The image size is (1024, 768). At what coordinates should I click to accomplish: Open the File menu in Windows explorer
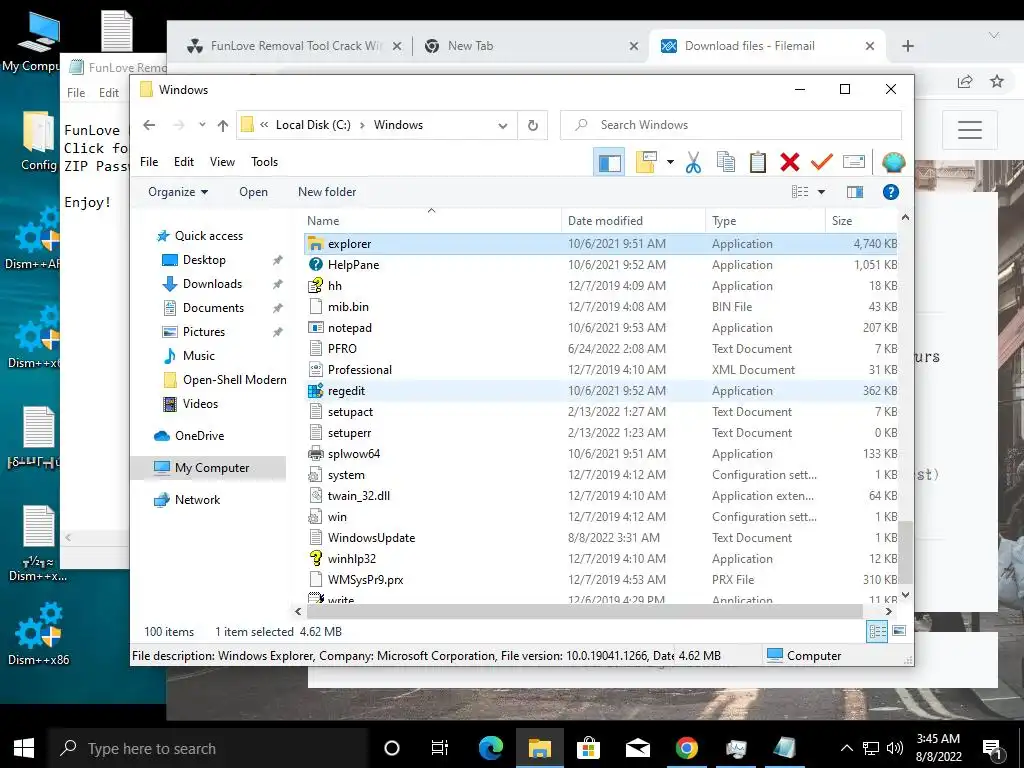(x=149, y=162)
